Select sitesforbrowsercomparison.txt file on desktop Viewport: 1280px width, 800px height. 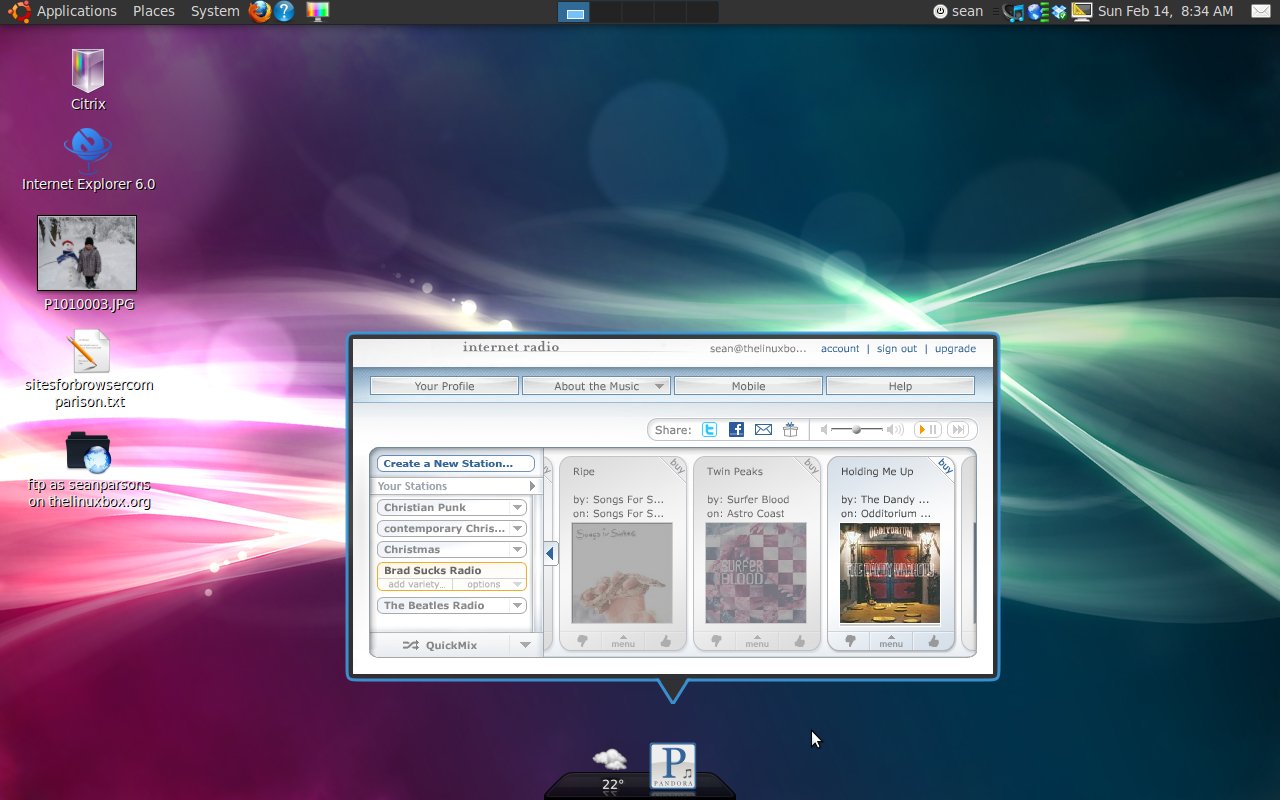coord(89,370)
